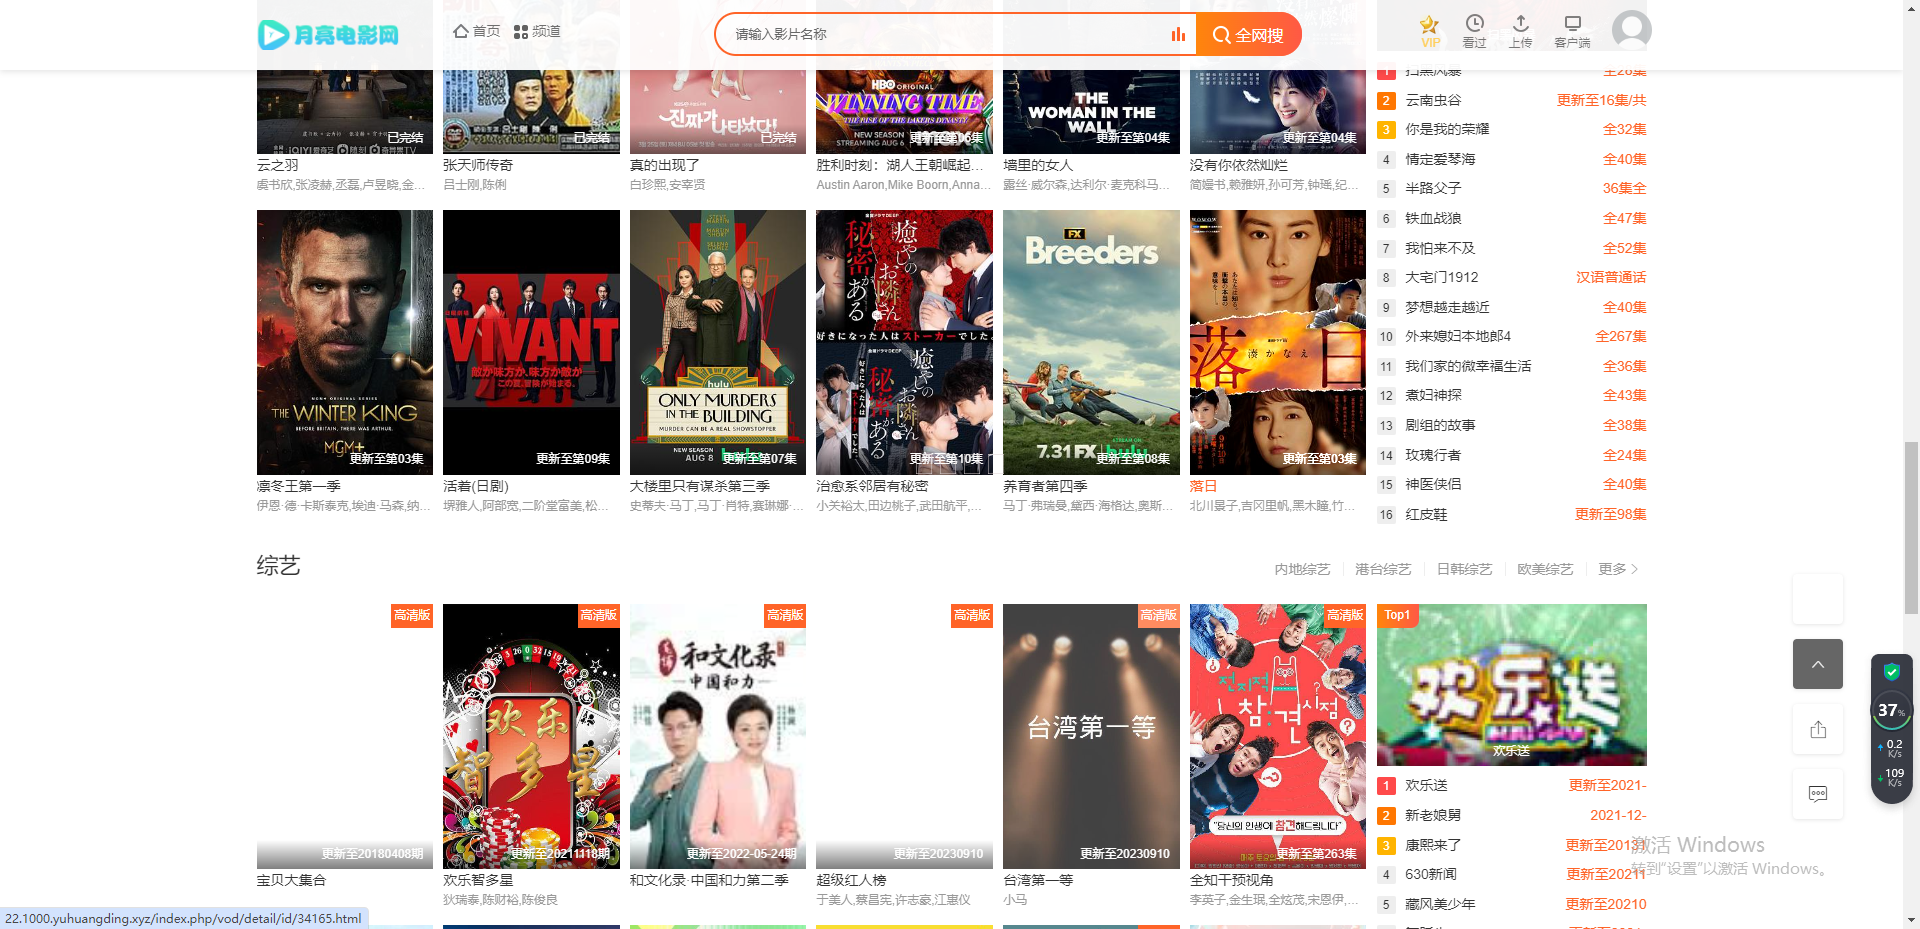Open the site logo home link
The height and width of the screenshot is (929, 1920).
[328, 35]
